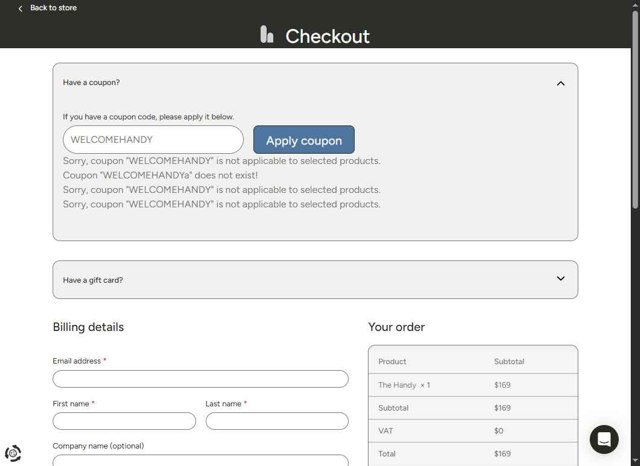Focus the Company name field

click(200, 460)
